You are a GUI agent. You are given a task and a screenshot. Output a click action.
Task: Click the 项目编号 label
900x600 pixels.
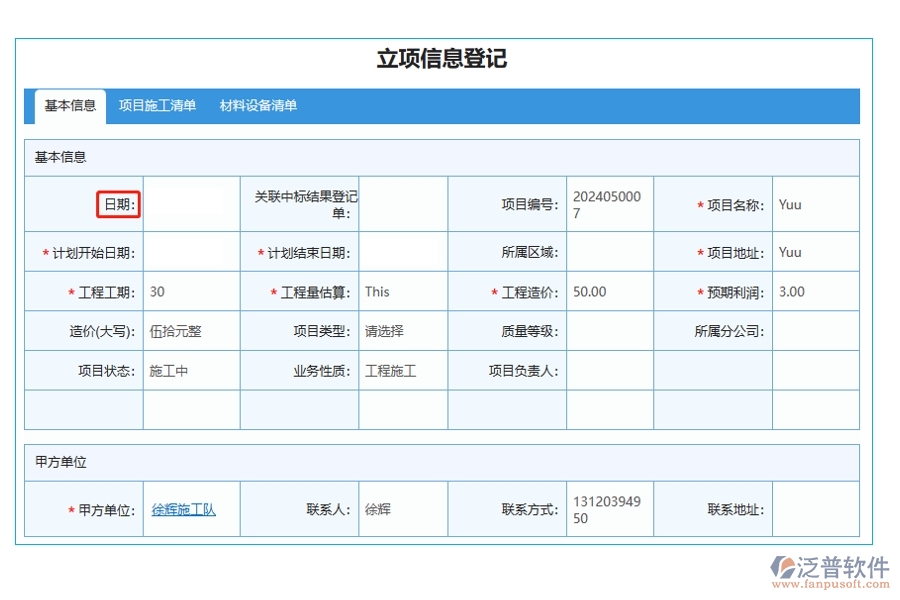530,204
